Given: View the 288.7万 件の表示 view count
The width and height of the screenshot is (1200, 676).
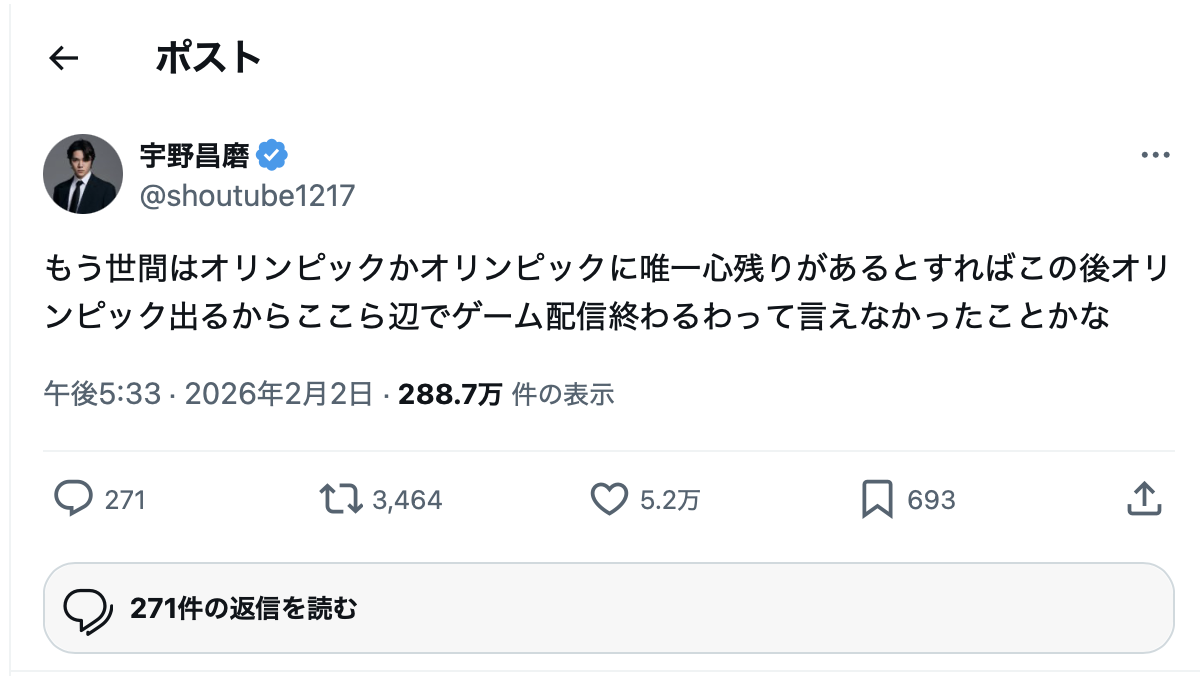Looking at the screenshot, I should [x=506, y=395].
